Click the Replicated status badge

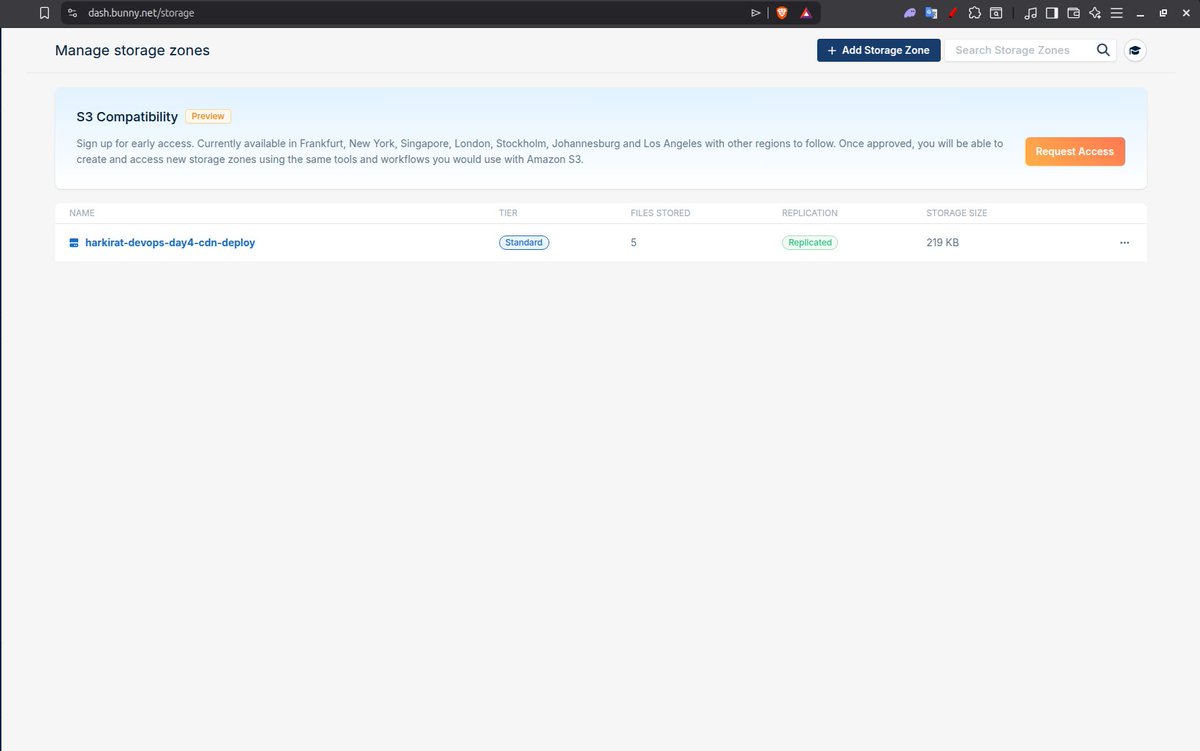click(x=810, y=243)
